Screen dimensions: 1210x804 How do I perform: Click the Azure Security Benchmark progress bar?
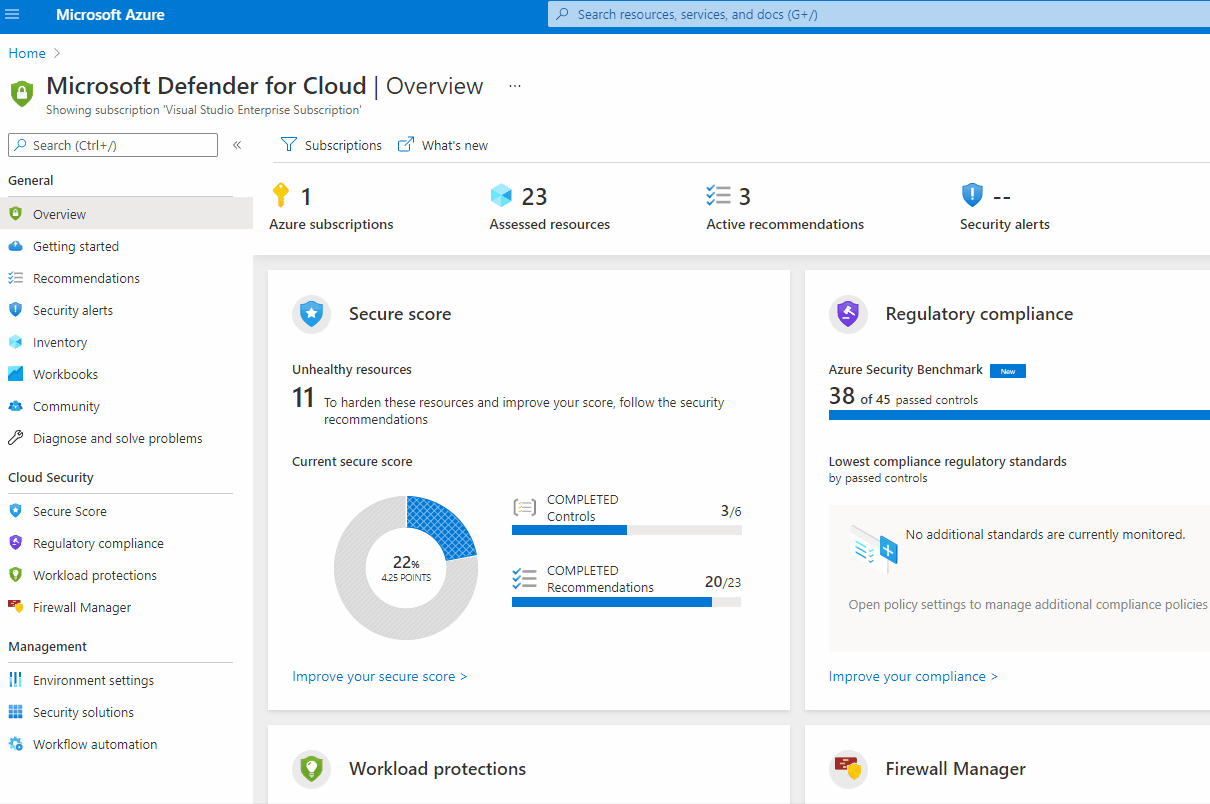[x=1019, y=415]
